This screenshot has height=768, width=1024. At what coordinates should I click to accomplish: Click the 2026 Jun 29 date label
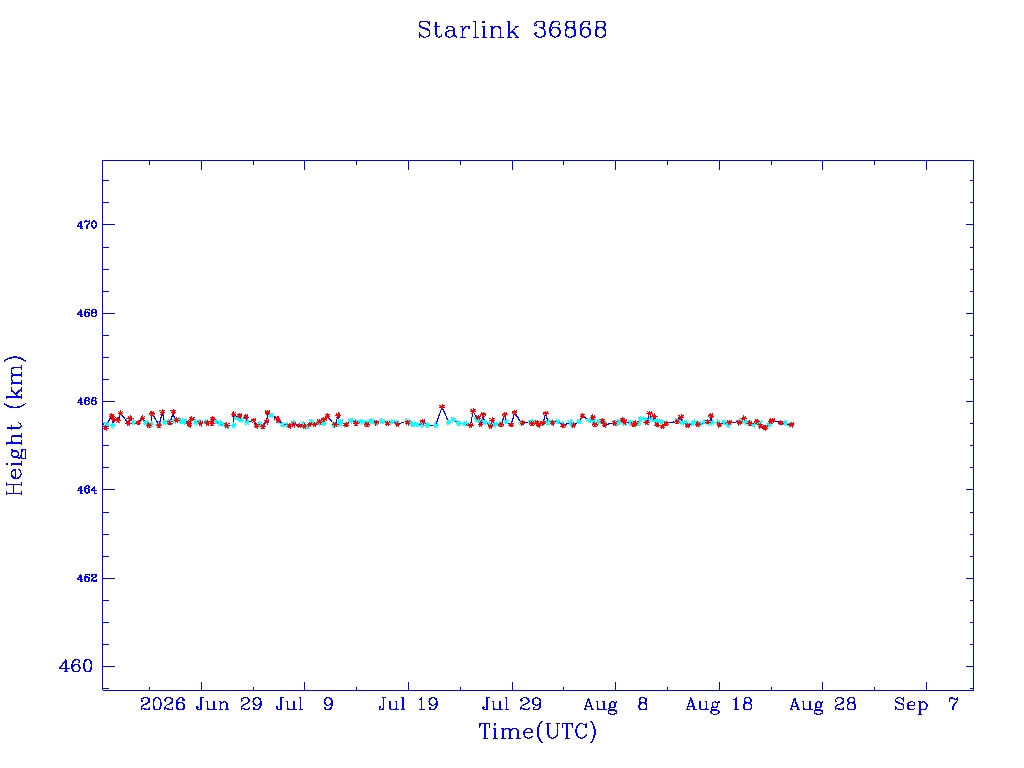201,704
